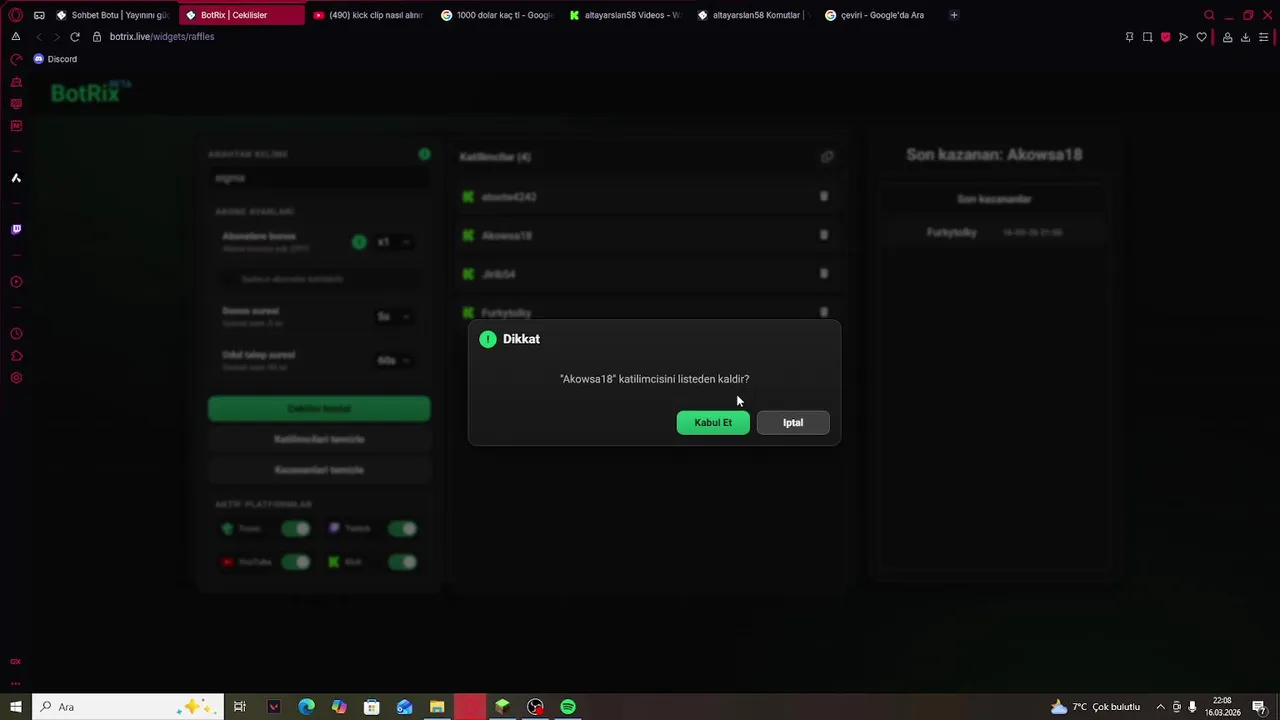Select the BotRix | Cekilisler tab
The height and width of the screenshot is (720, 1280).
(x=243, y=15)
